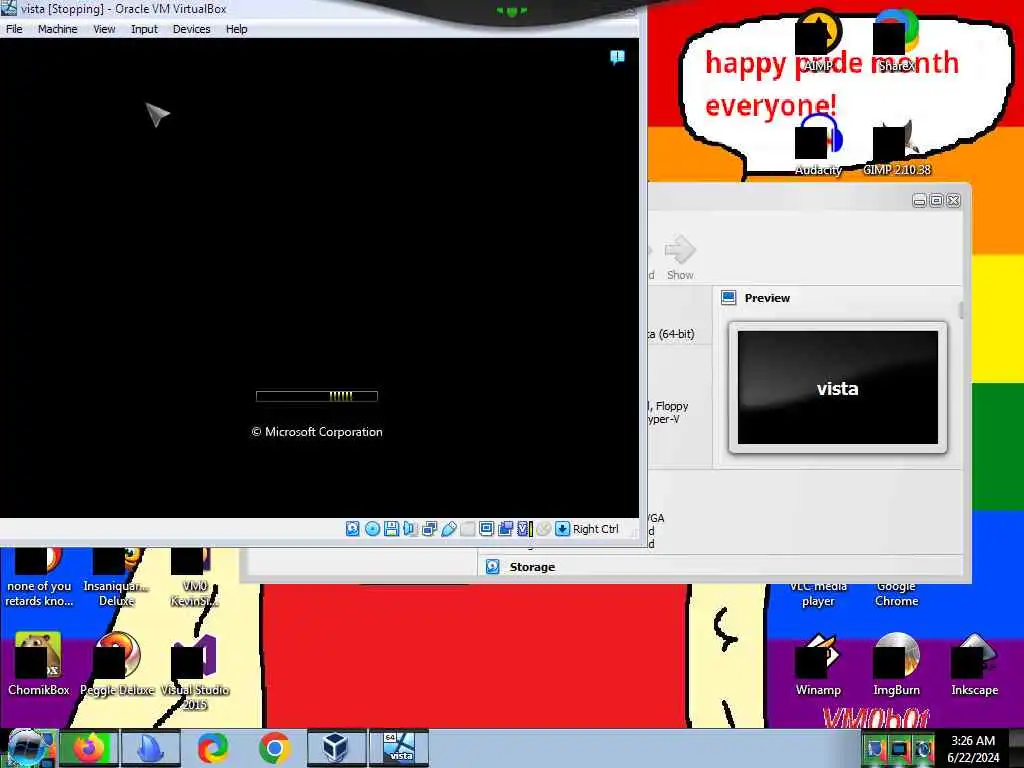Select the ShareX desktop icon
Screen dimensions: 1024x768
[x=896, y=40]
